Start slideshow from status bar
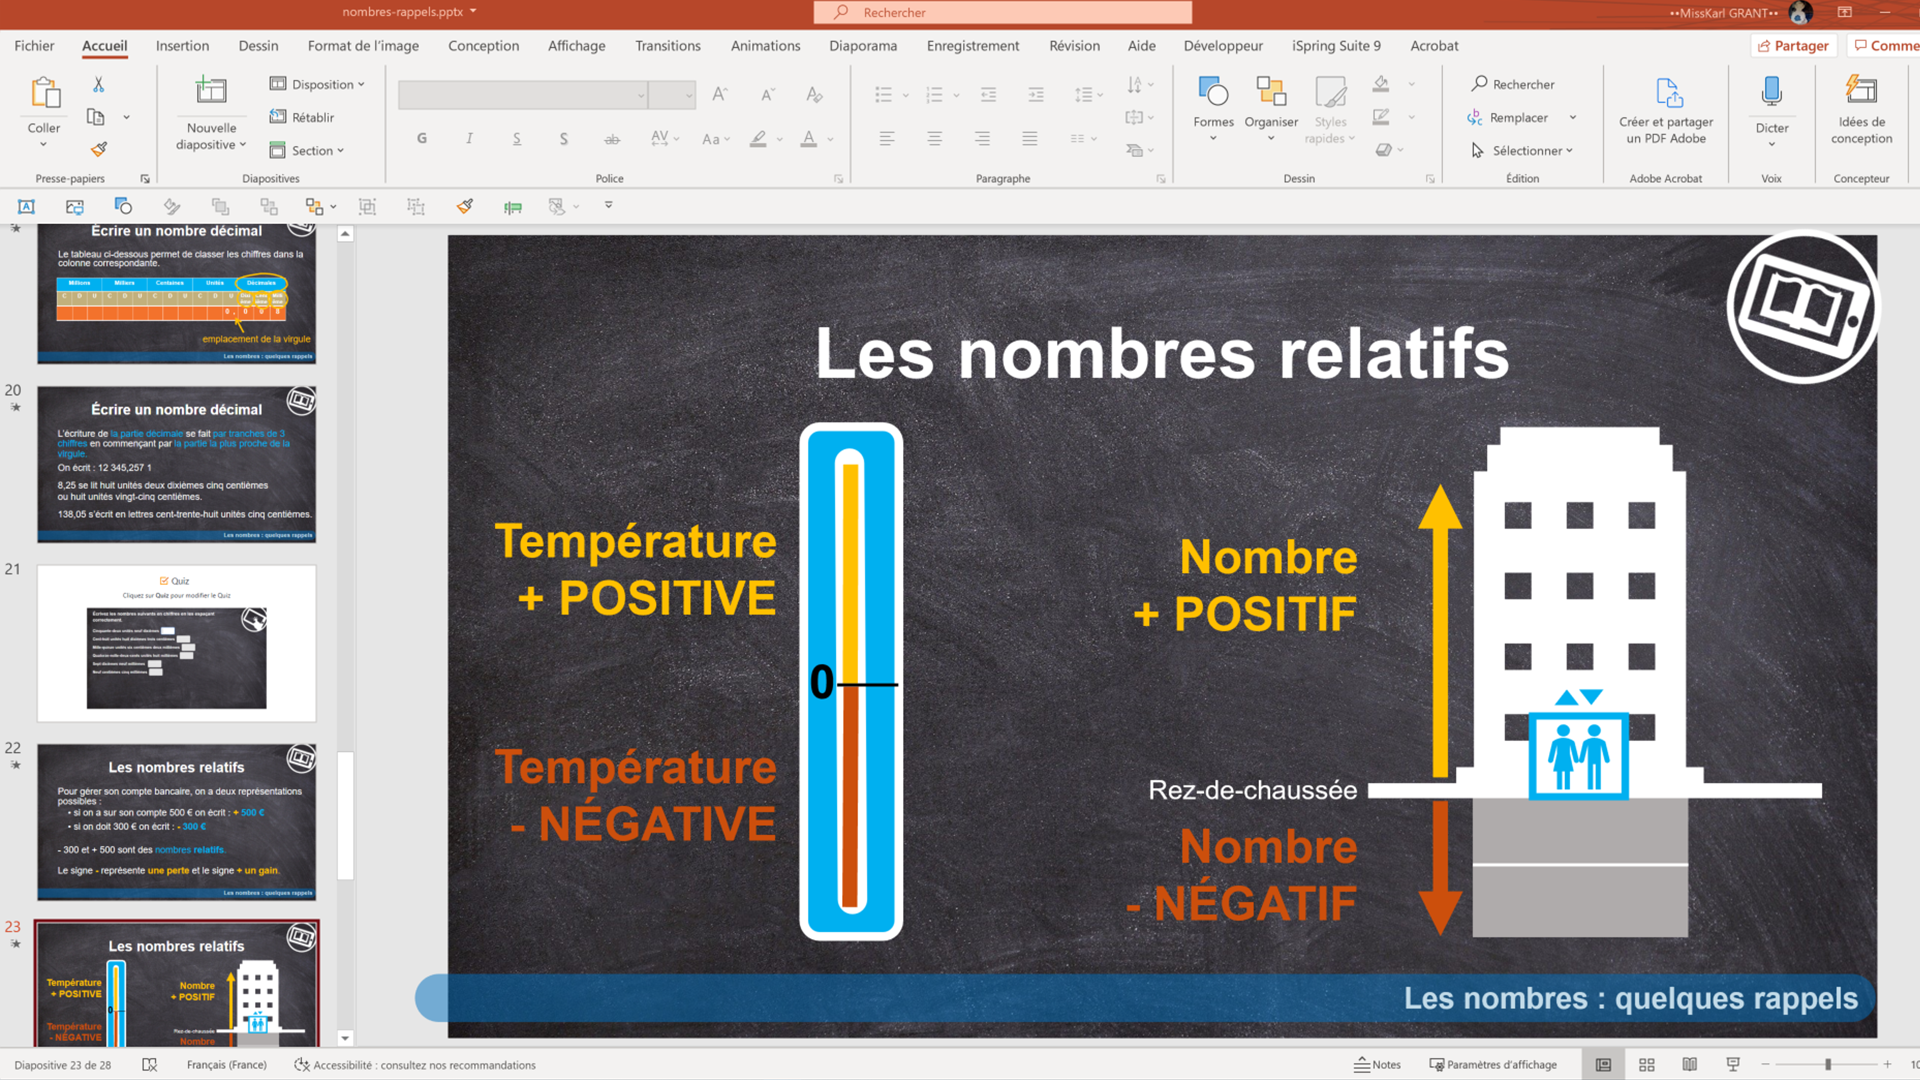Image resolution: width=1920 pixels, height=1080 pixels. 1733,1065
